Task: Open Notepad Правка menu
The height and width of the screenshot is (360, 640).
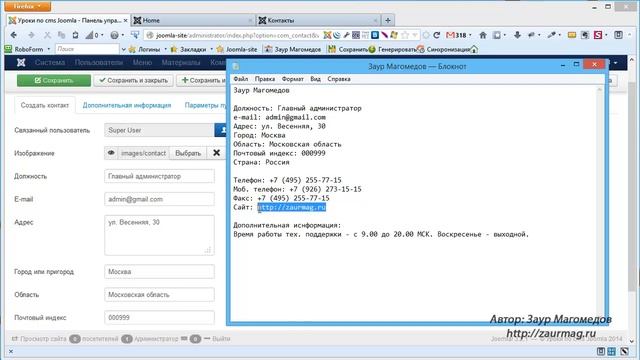Action: click(x=264, y=79)
